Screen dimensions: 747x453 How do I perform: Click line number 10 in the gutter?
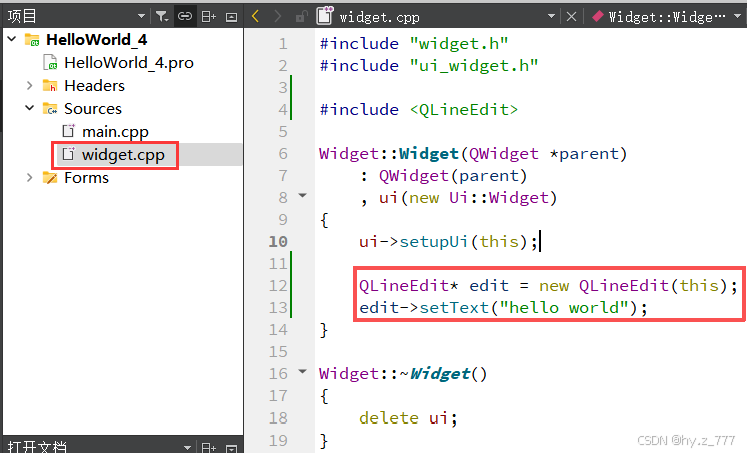278,242
